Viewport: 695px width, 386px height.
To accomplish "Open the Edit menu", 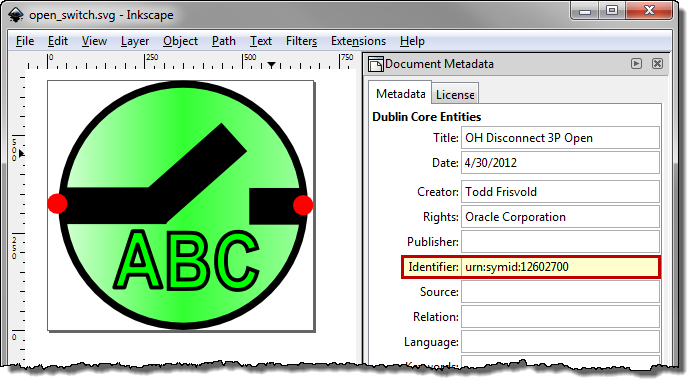I will [x=58, y=41].
